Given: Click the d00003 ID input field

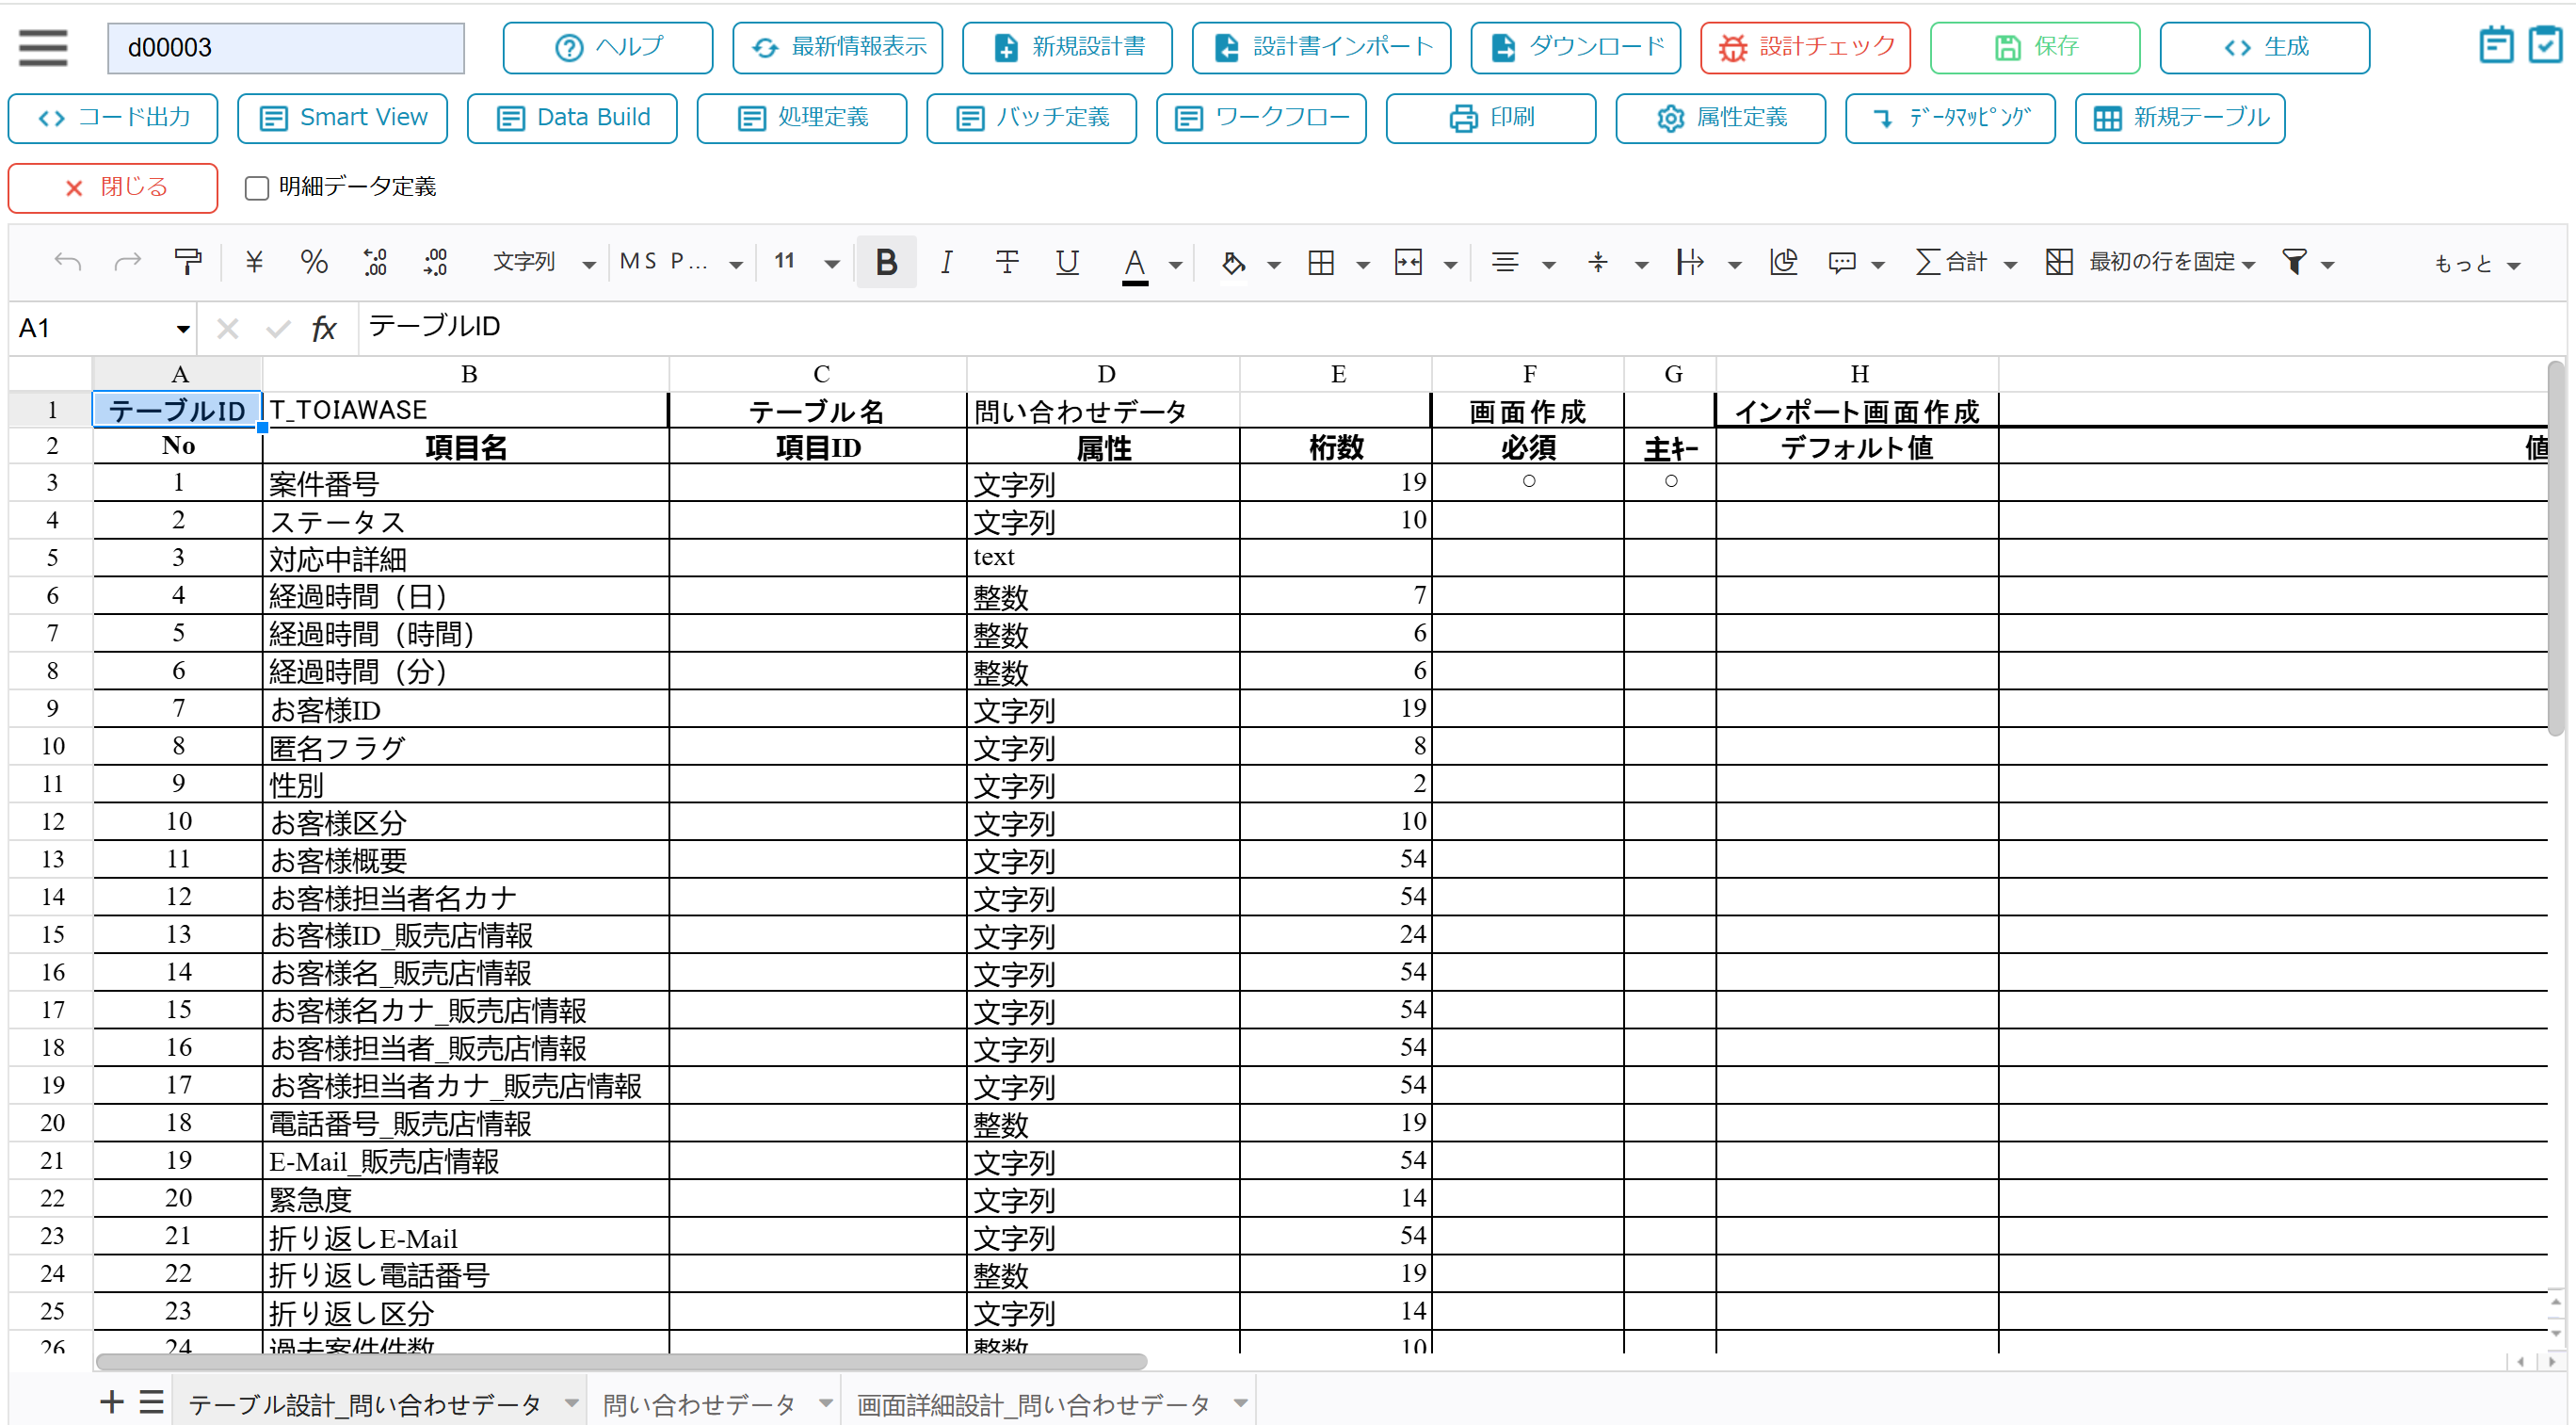Looking at the screenshot, I should (x=286, y=48).
